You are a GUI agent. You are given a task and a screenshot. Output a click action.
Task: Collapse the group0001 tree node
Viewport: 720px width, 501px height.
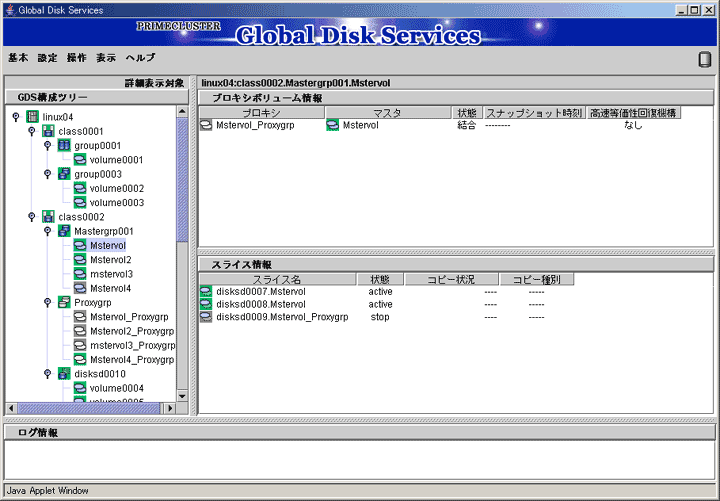pos(47,146)
